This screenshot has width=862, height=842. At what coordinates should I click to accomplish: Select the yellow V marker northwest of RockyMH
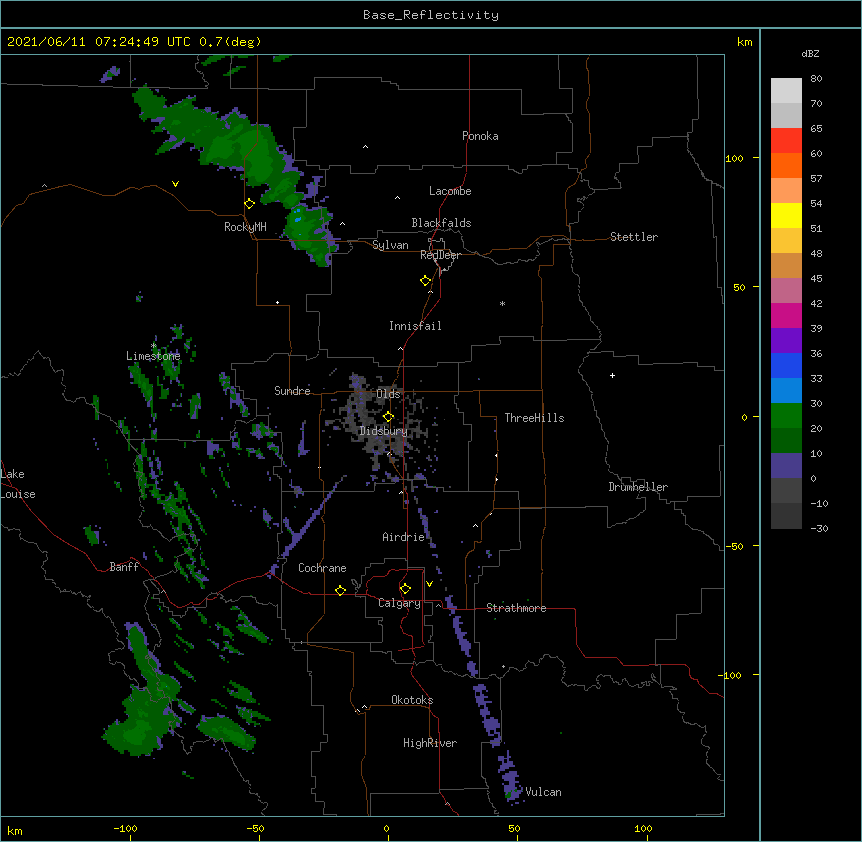[x=175, y=184]
